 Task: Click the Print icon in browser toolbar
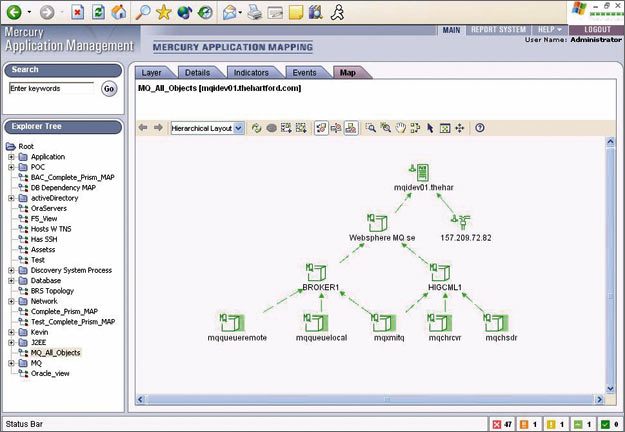(255, 12)
